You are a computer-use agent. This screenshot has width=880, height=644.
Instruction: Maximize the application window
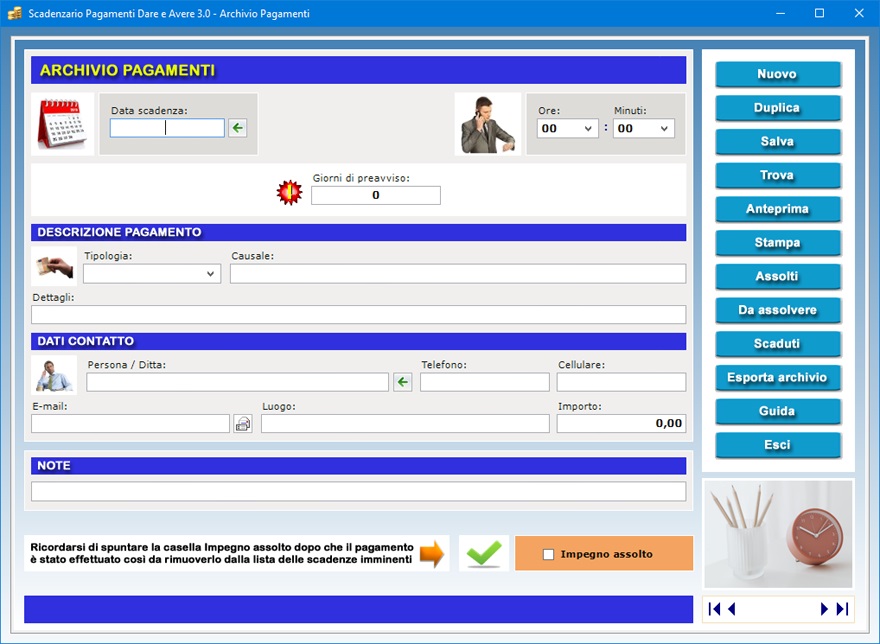coord(819,13)
